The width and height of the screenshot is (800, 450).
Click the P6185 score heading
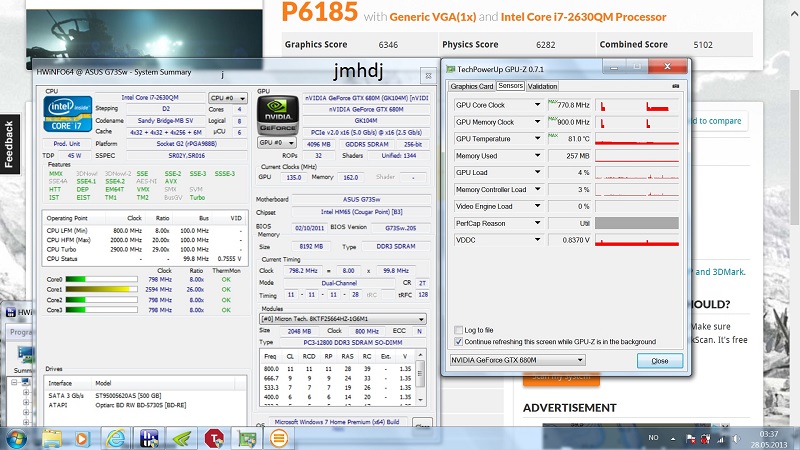pos(319,12)
